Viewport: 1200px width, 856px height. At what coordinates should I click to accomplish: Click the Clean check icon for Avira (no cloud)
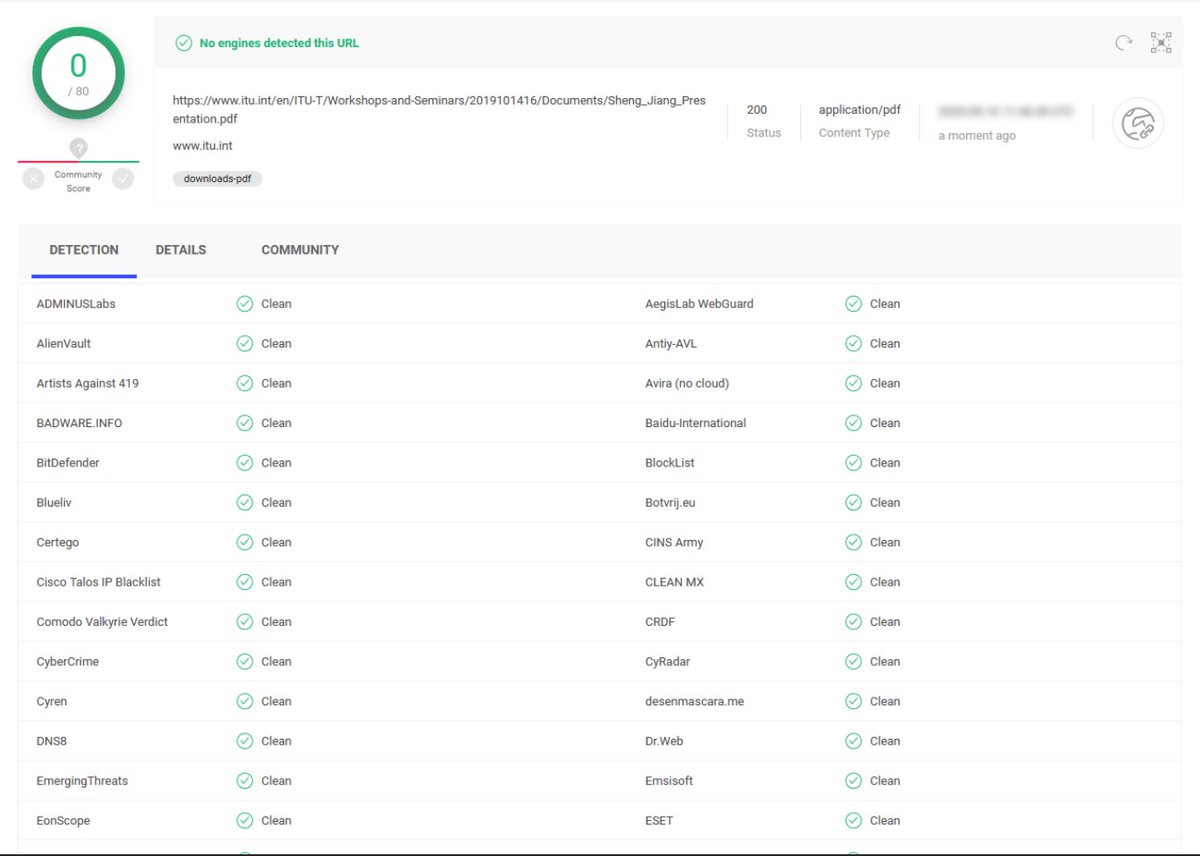tap(853, 383)
